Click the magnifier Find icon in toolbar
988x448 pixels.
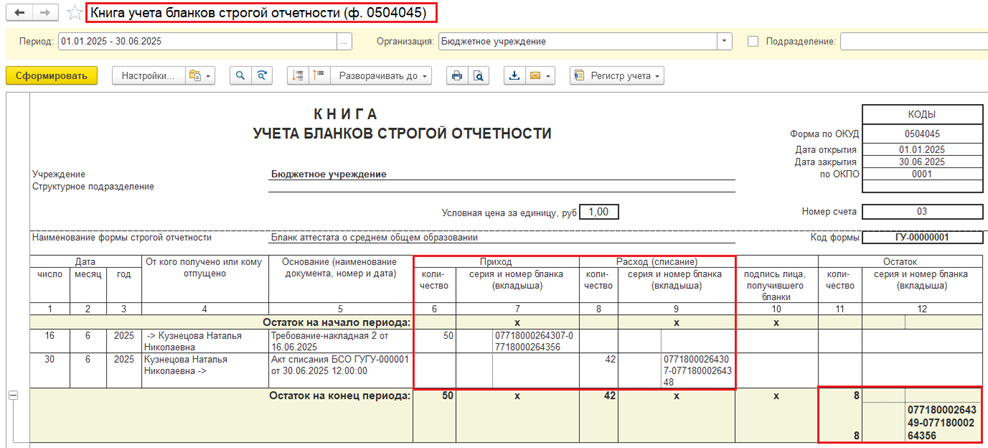pyautogui.click(x=240, y=76)
